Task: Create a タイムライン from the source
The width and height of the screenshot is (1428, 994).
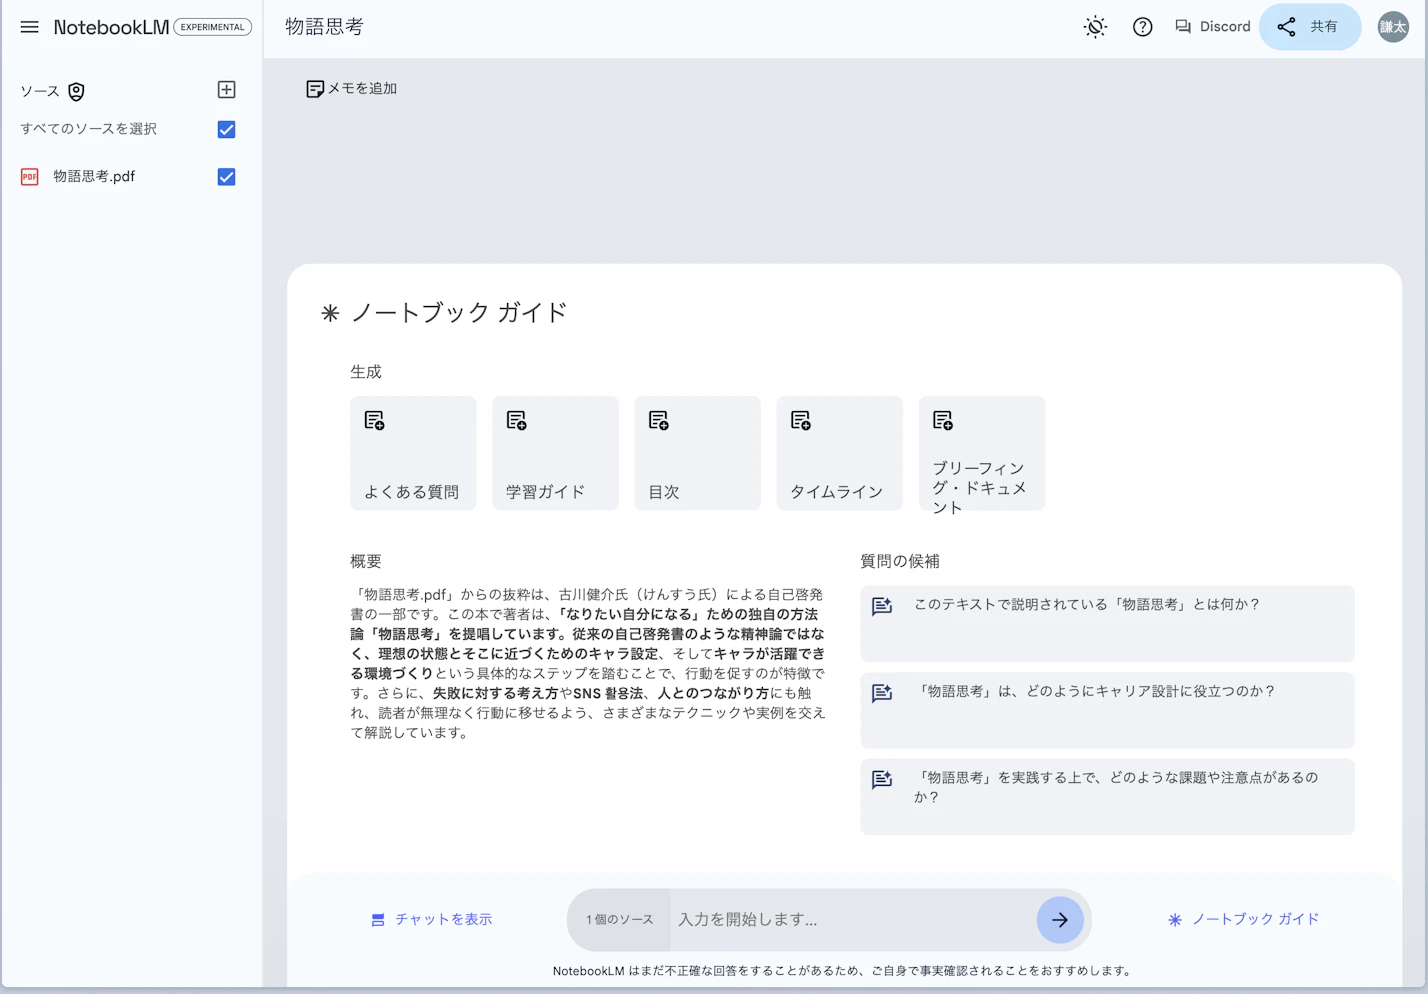Action: [838, 452]
